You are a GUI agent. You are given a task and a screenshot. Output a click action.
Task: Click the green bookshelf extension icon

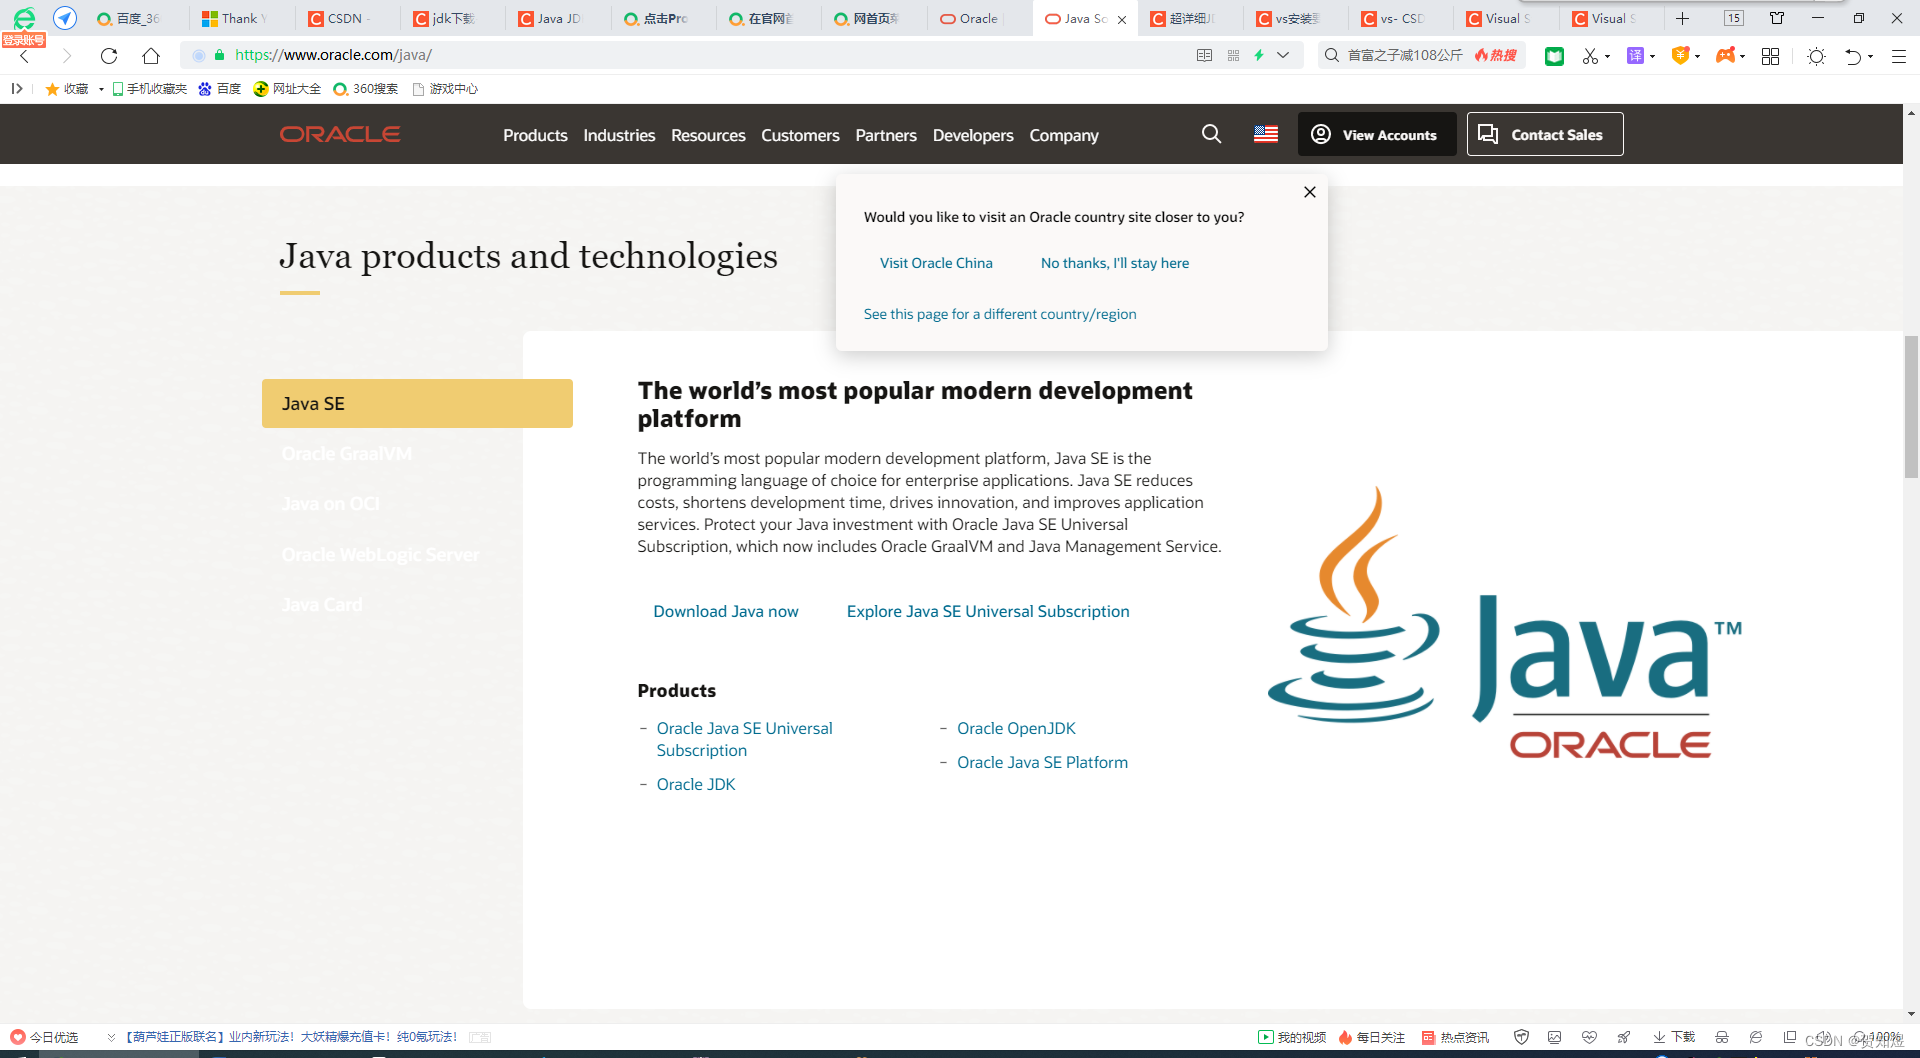tap(1554, 56)
